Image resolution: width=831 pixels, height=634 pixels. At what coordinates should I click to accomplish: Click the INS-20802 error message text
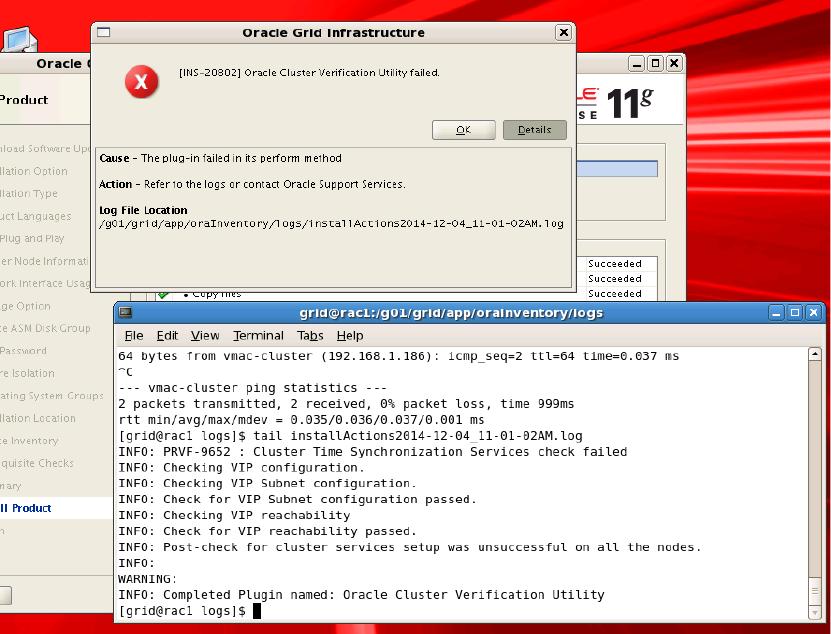coord(310,73)
